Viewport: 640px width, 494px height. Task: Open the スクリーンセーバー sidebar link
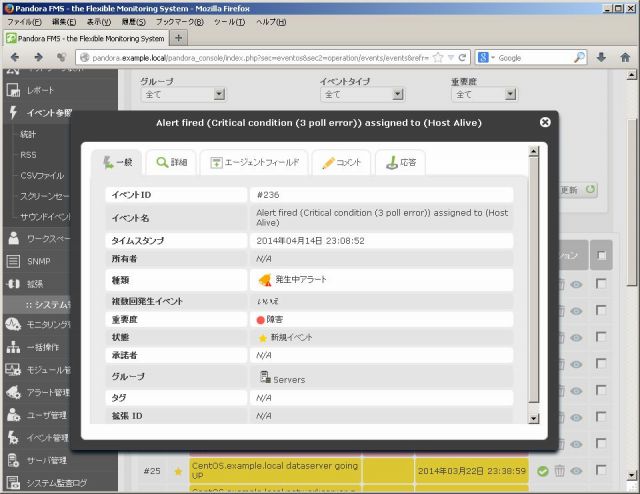[x=44, y=196]
